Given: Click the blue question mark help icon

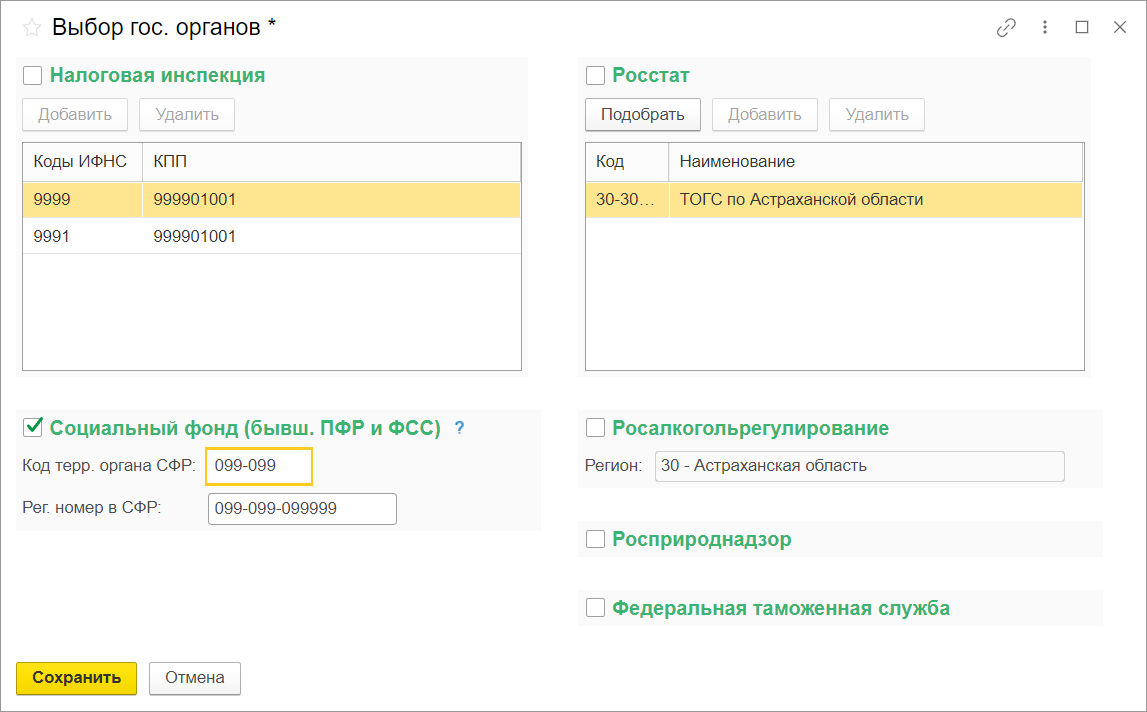Looking at the screenshot, I should click(459, 428).
